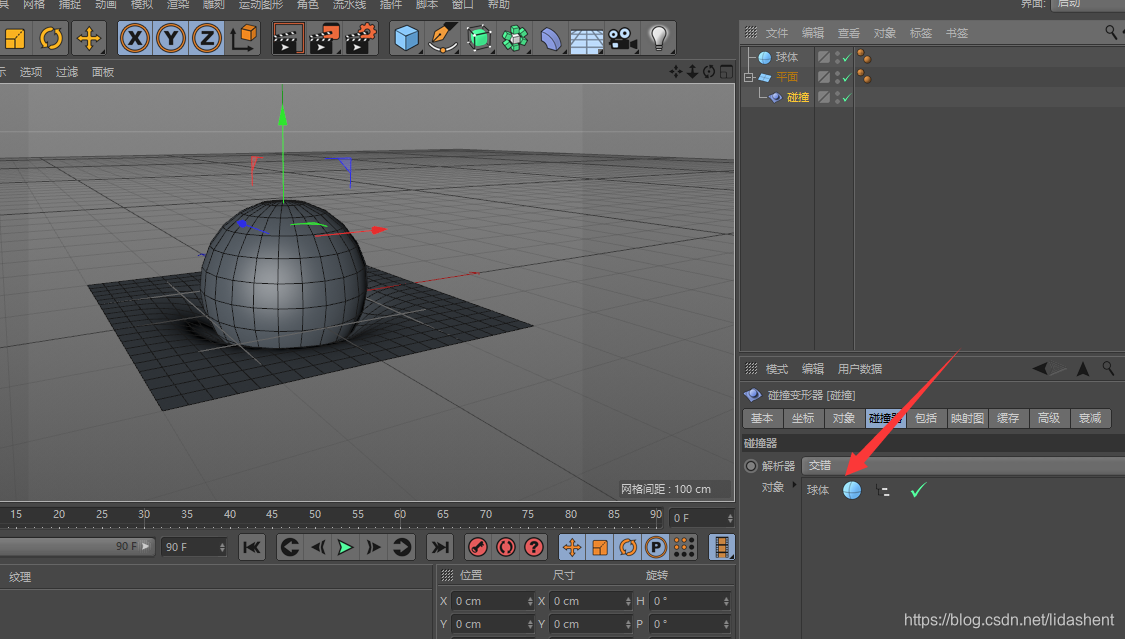
Task: Toggle the X axis lock
Action: [x=135, y=39]
